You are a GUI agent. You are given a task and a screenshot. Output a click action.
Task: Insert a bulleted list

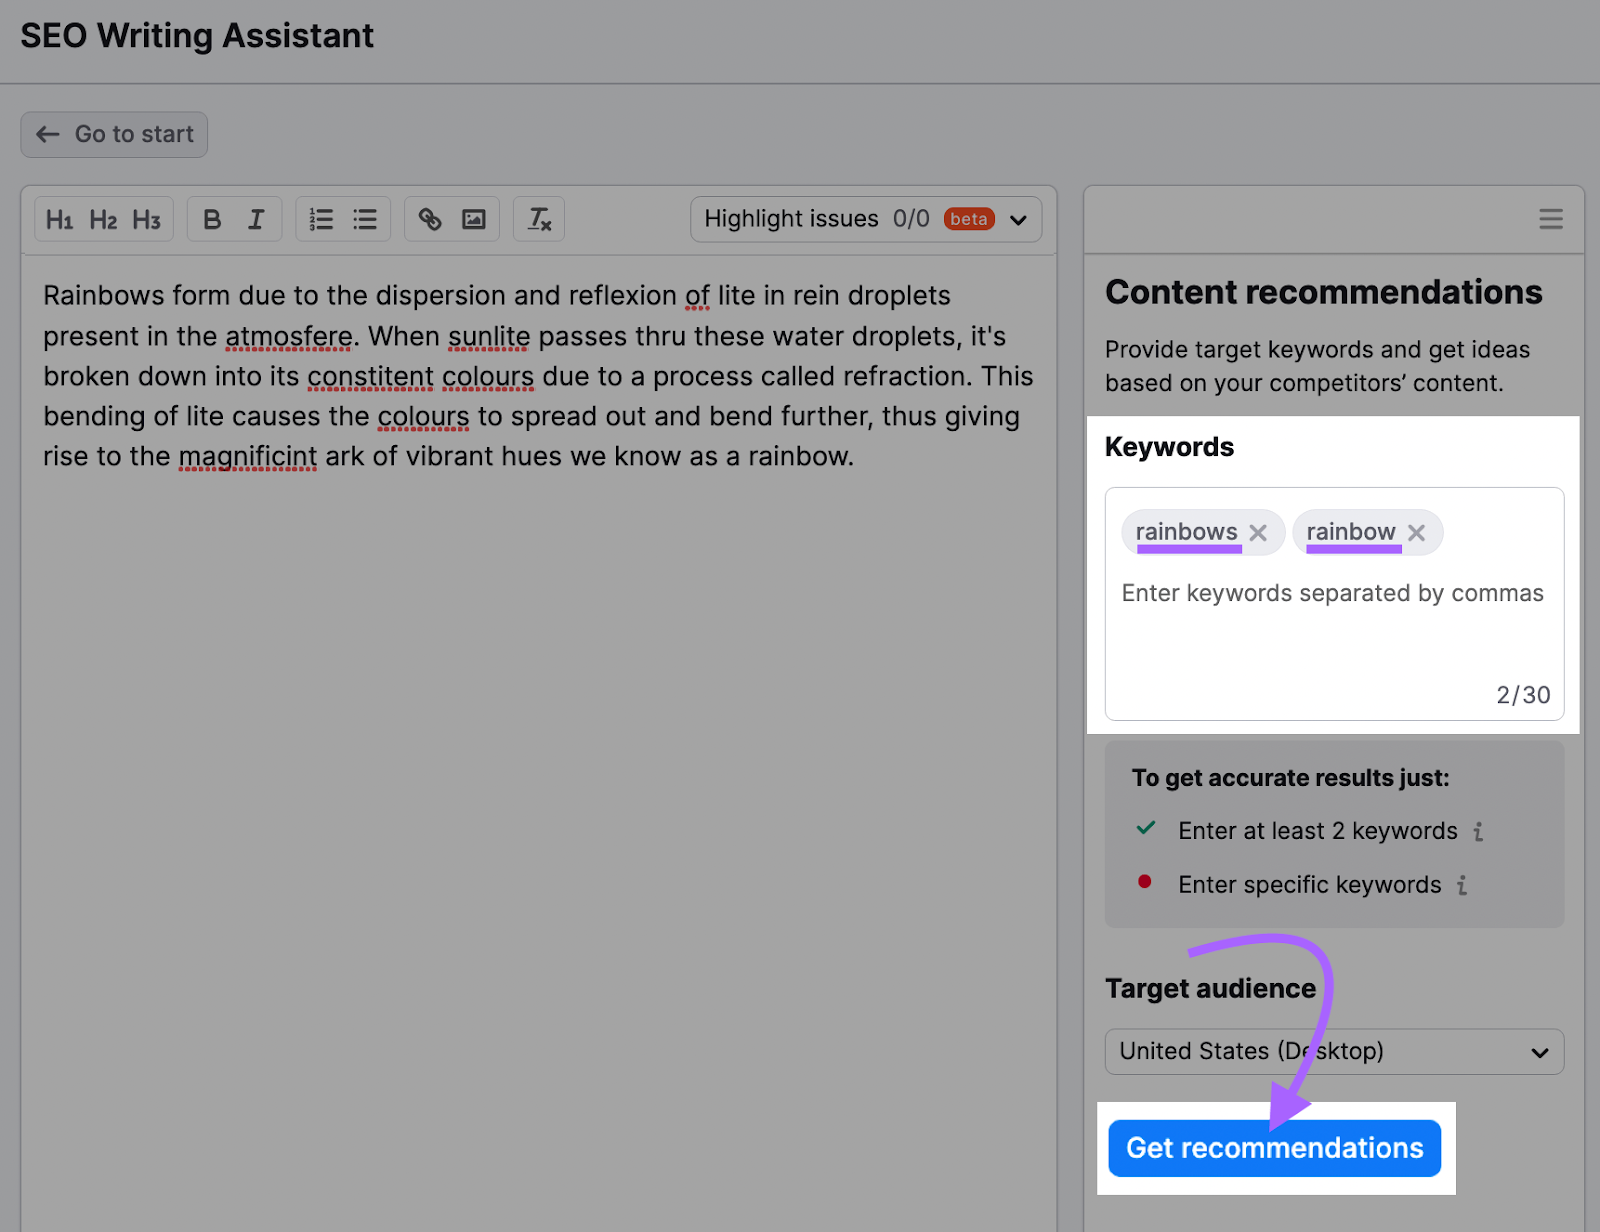(x=365, y=220)
